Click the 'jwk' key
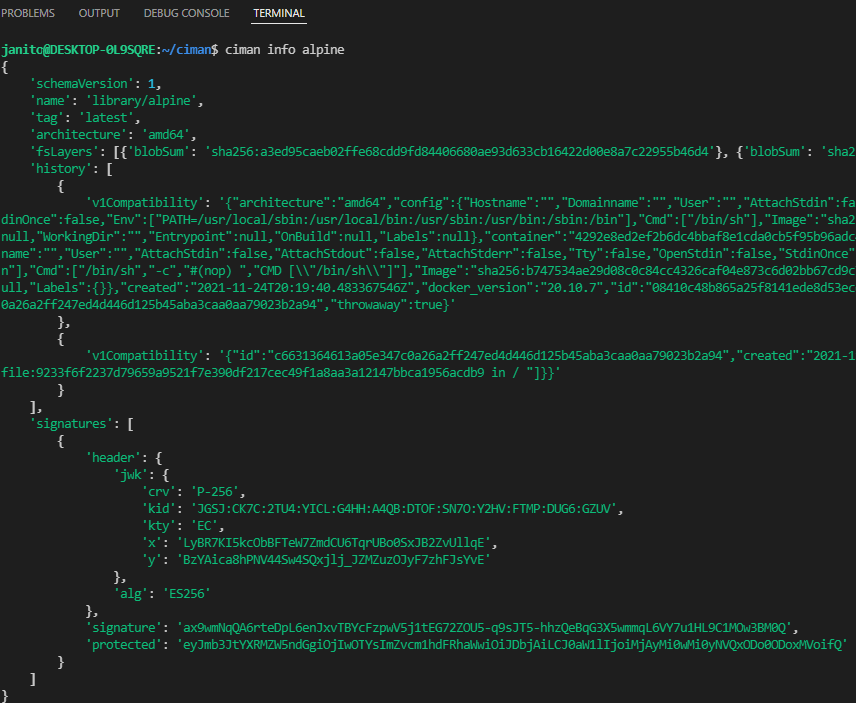The width and height of the screenshot is (856, 703). pos(130,474)
